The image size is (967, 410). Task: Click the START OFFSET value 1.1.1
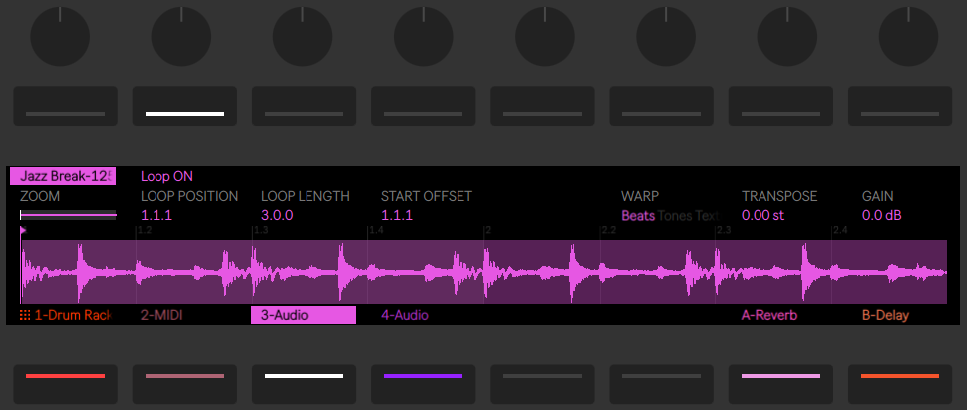click(397, 216)
